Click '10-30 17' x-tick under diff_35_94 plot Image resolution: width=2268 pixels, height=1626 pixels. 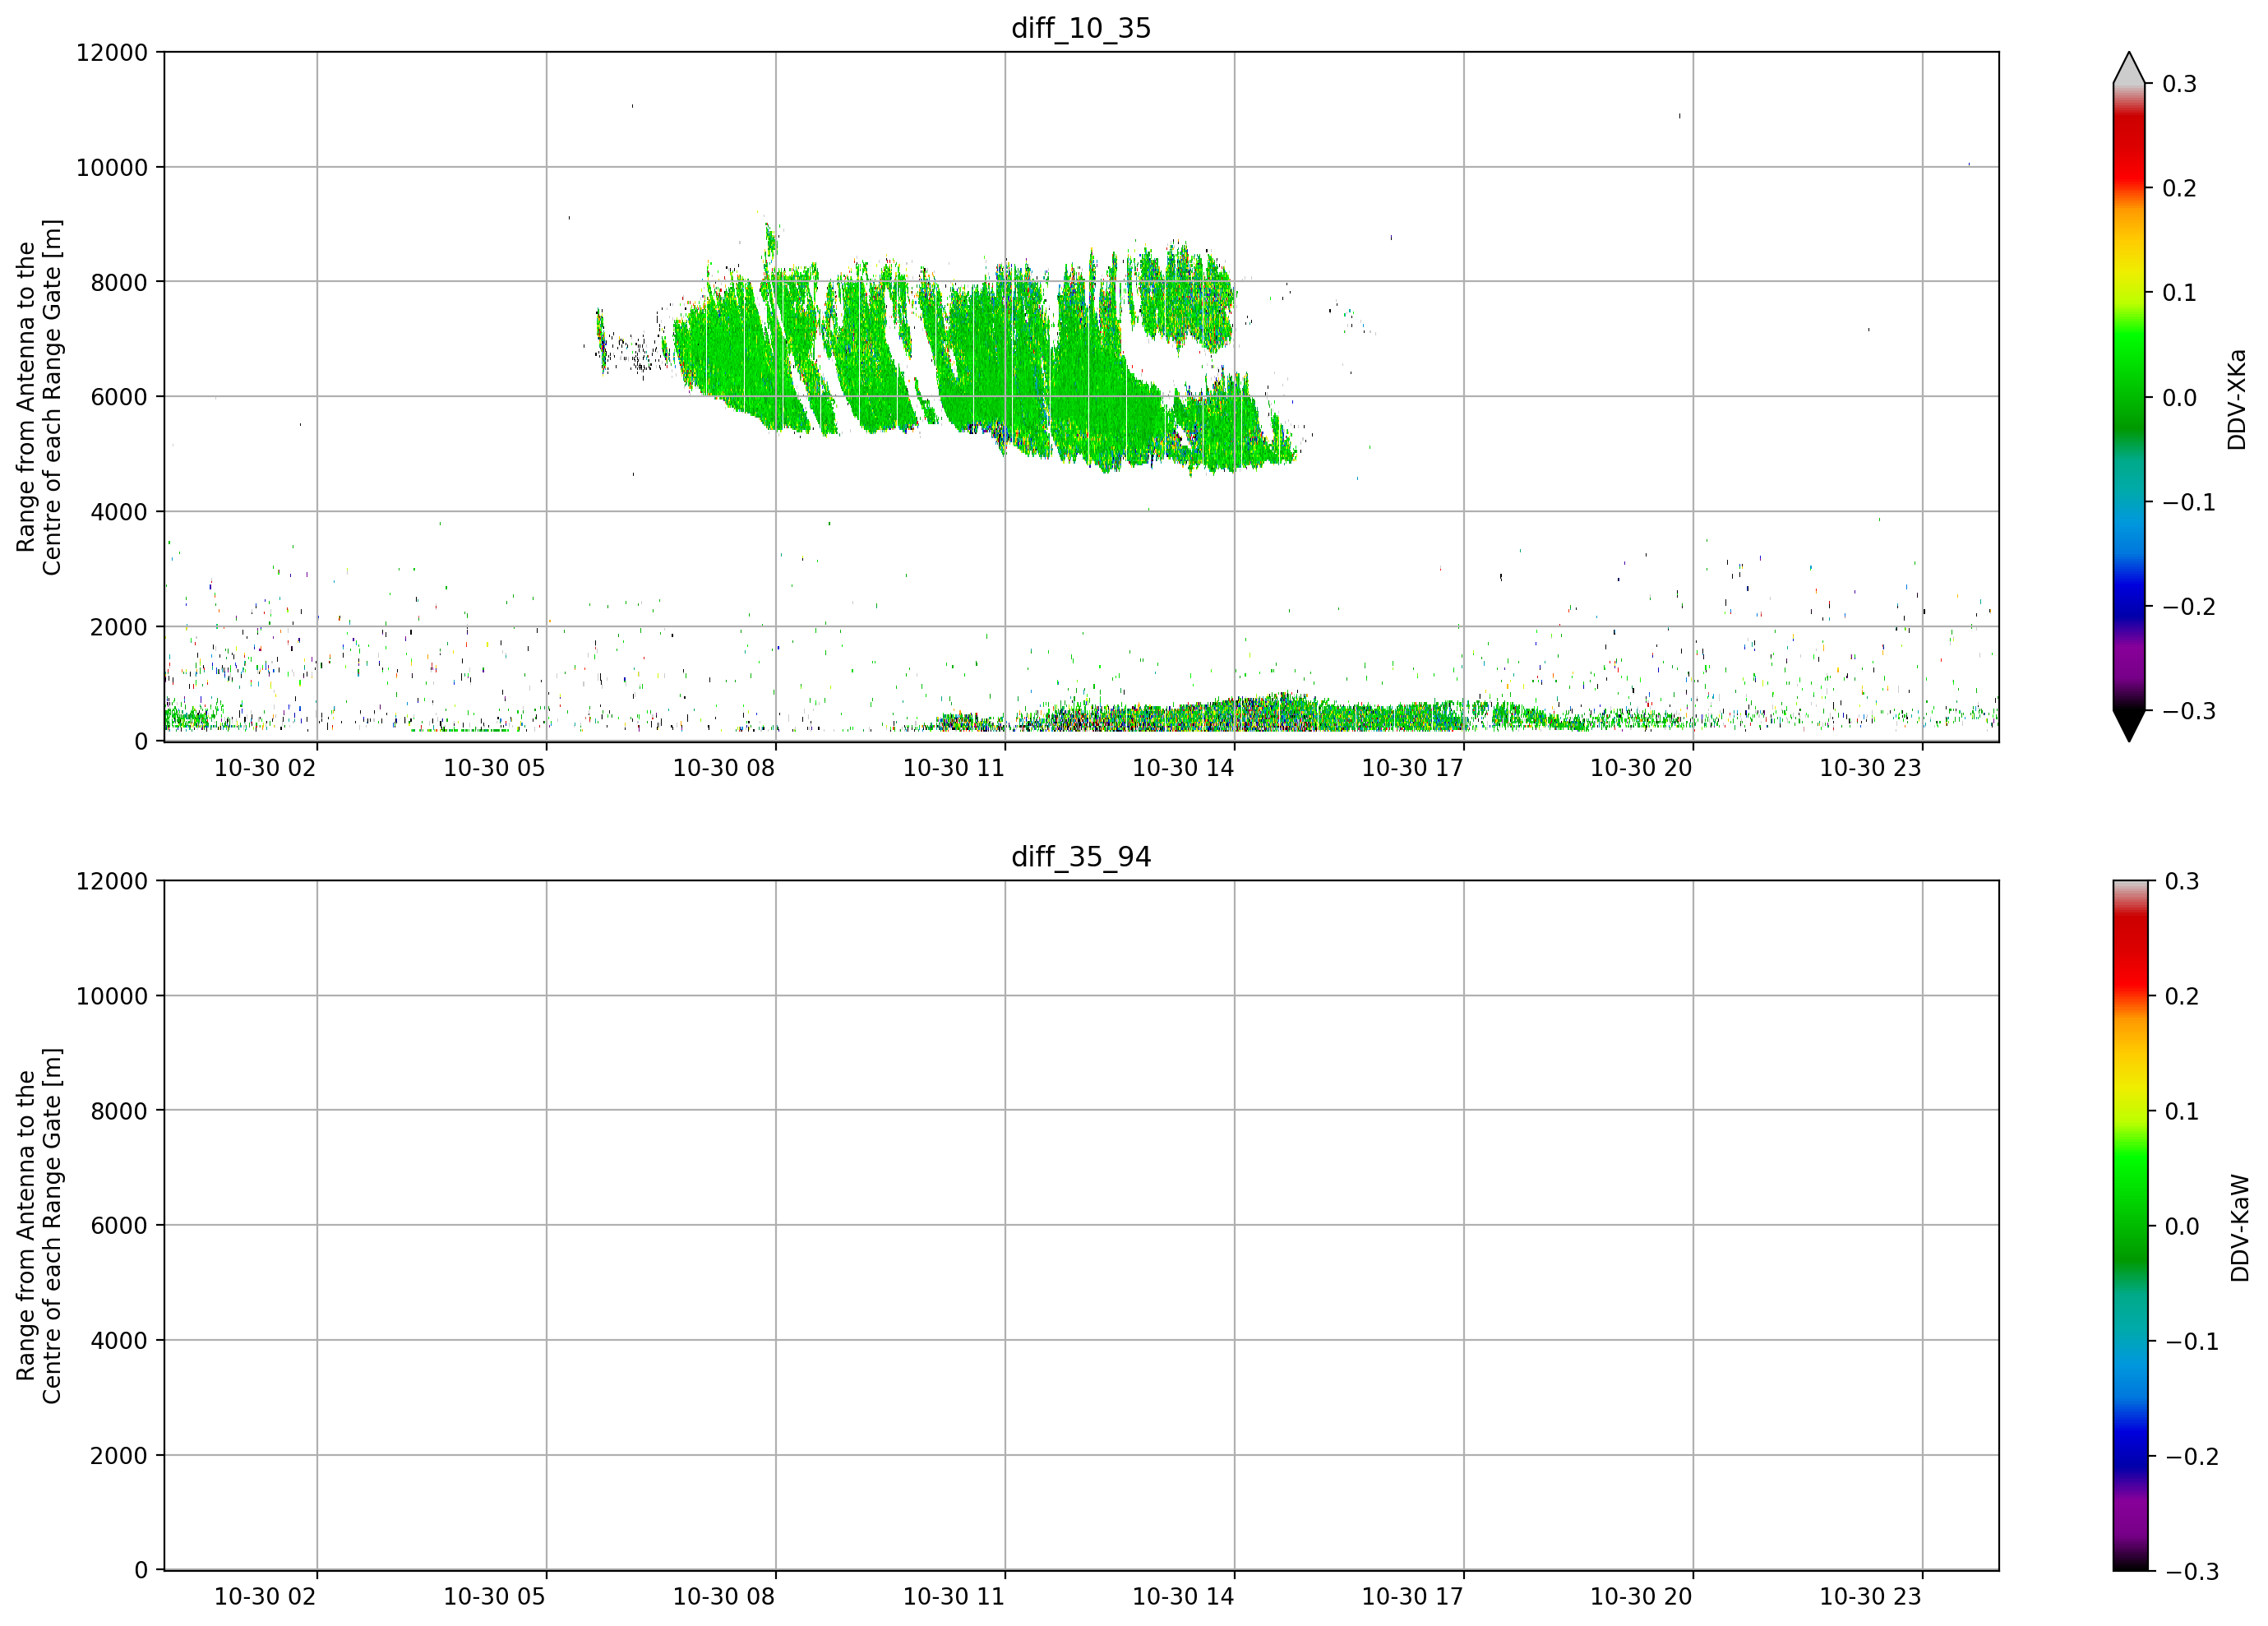(1412, 1597)
